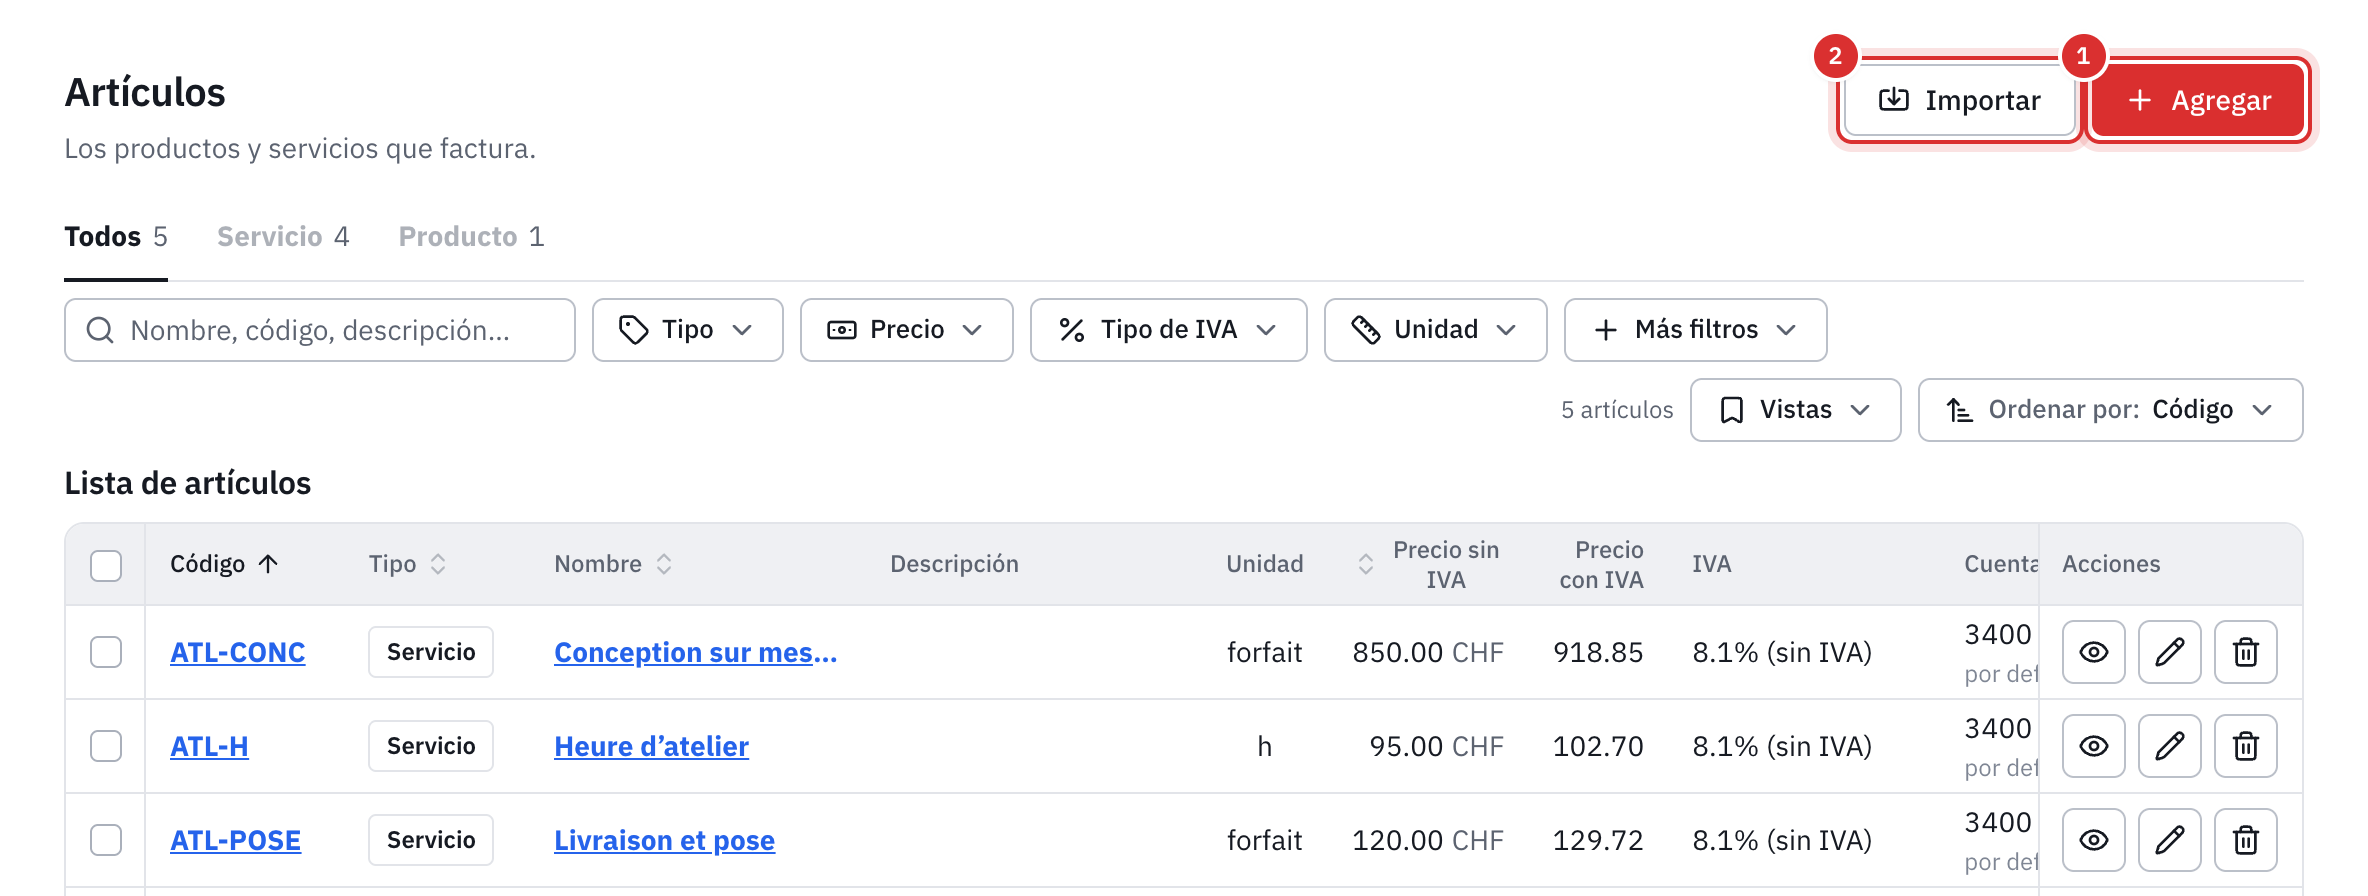Tick the checkbox for ATL-CONC row
This screenshot has width=2368, height=896.
[x=106, y=652]
